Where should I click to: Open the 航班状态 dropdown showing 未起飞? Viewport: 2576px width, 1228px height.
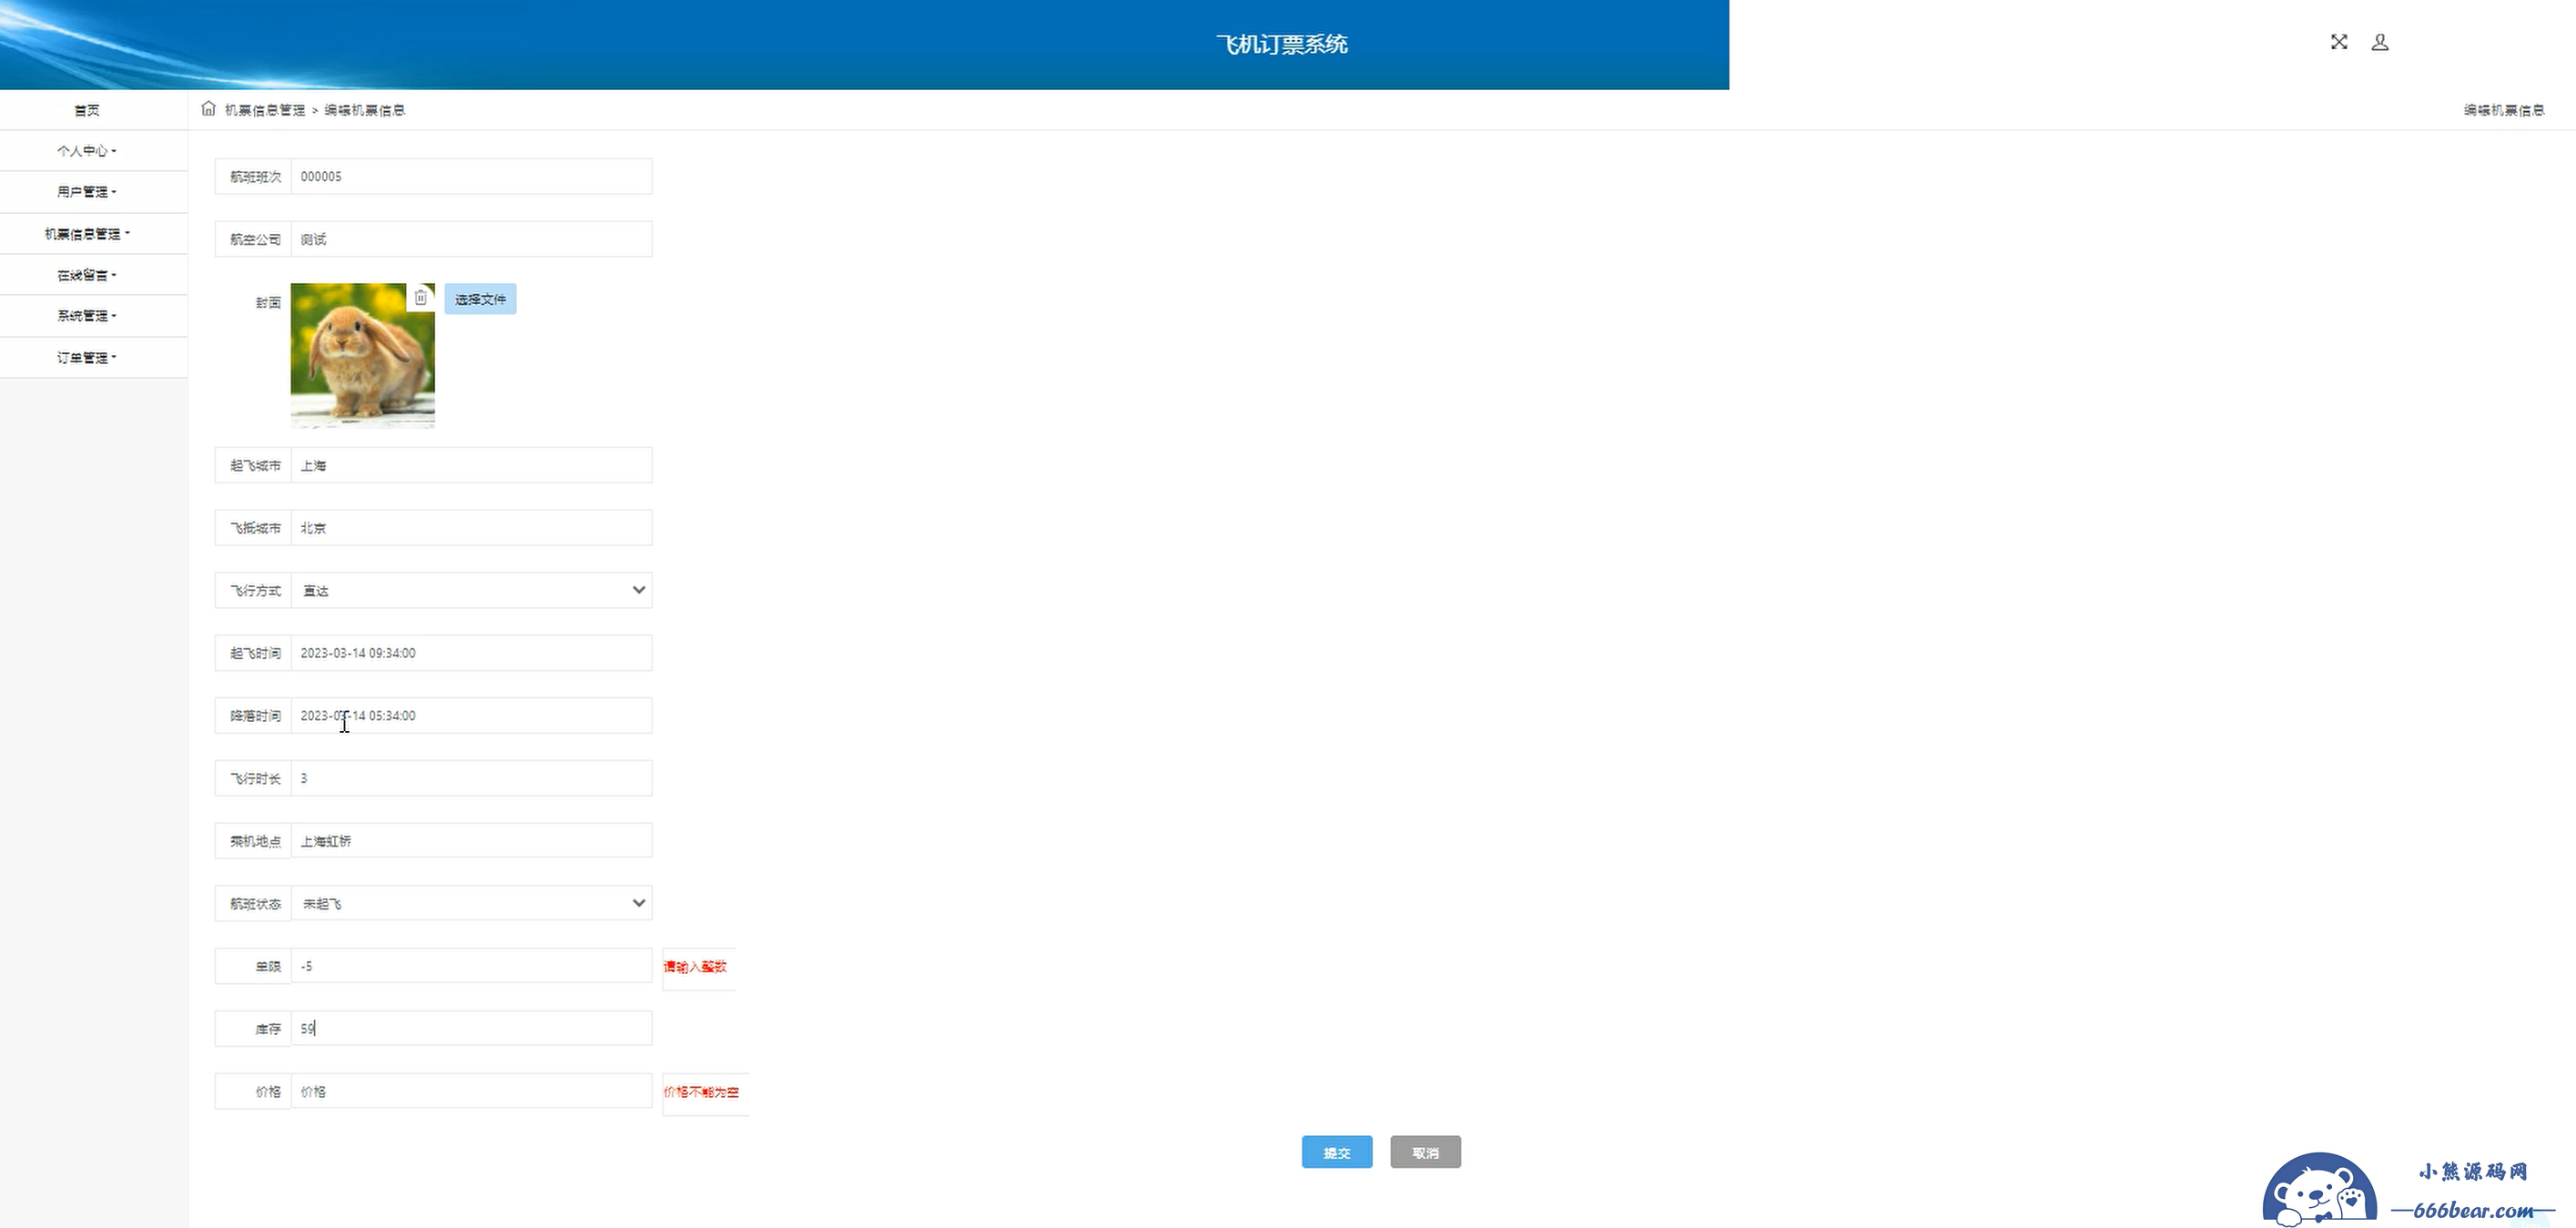472,904
